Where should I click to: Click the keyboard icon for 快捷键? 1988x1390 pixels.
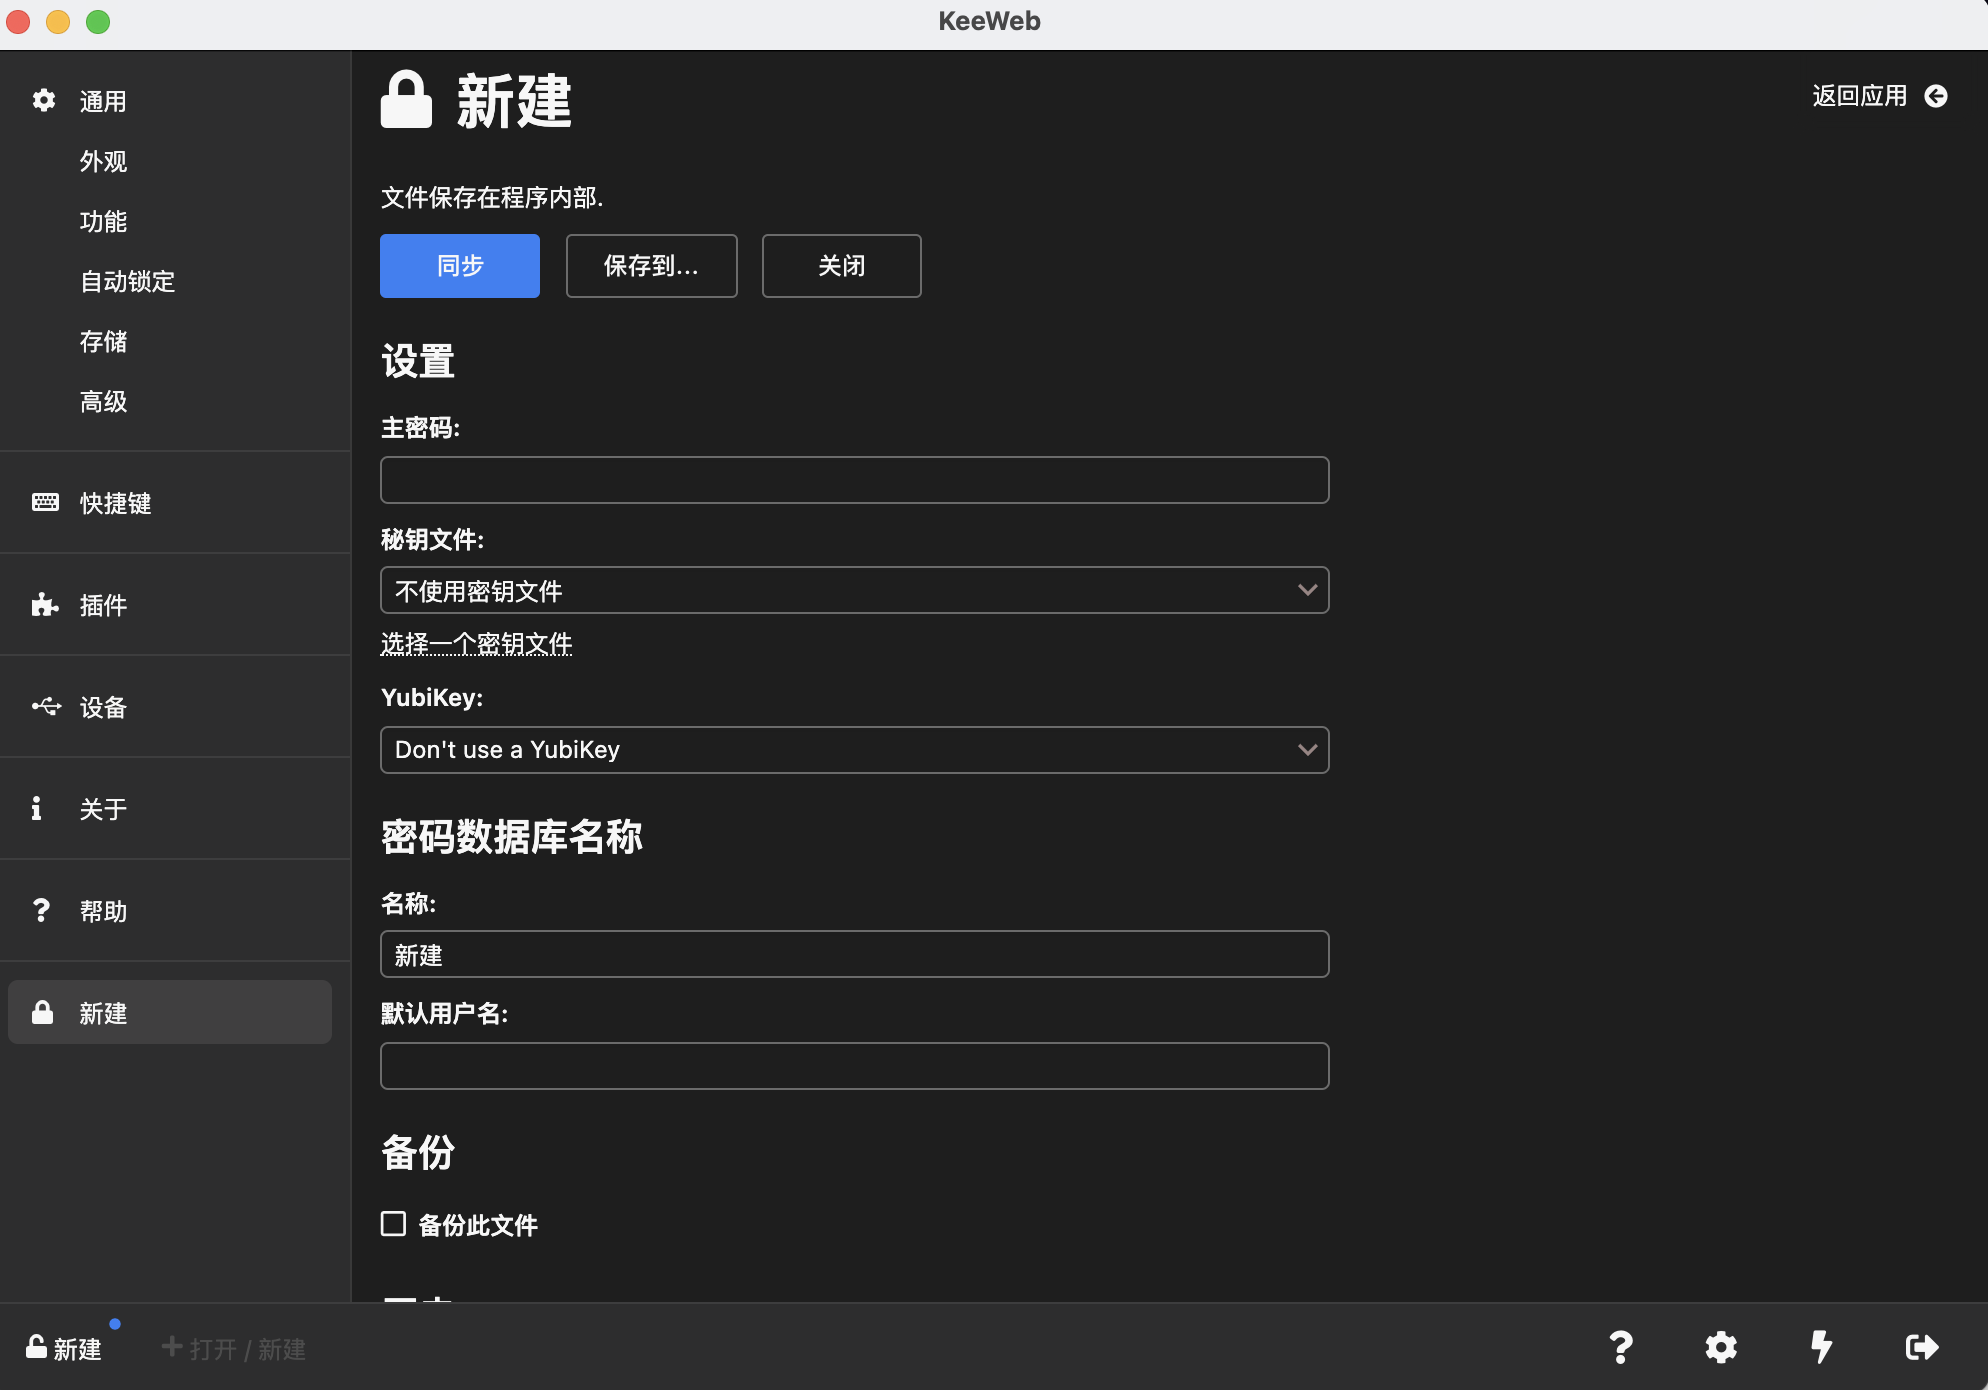pyautogui.click(x=45, y=503)
